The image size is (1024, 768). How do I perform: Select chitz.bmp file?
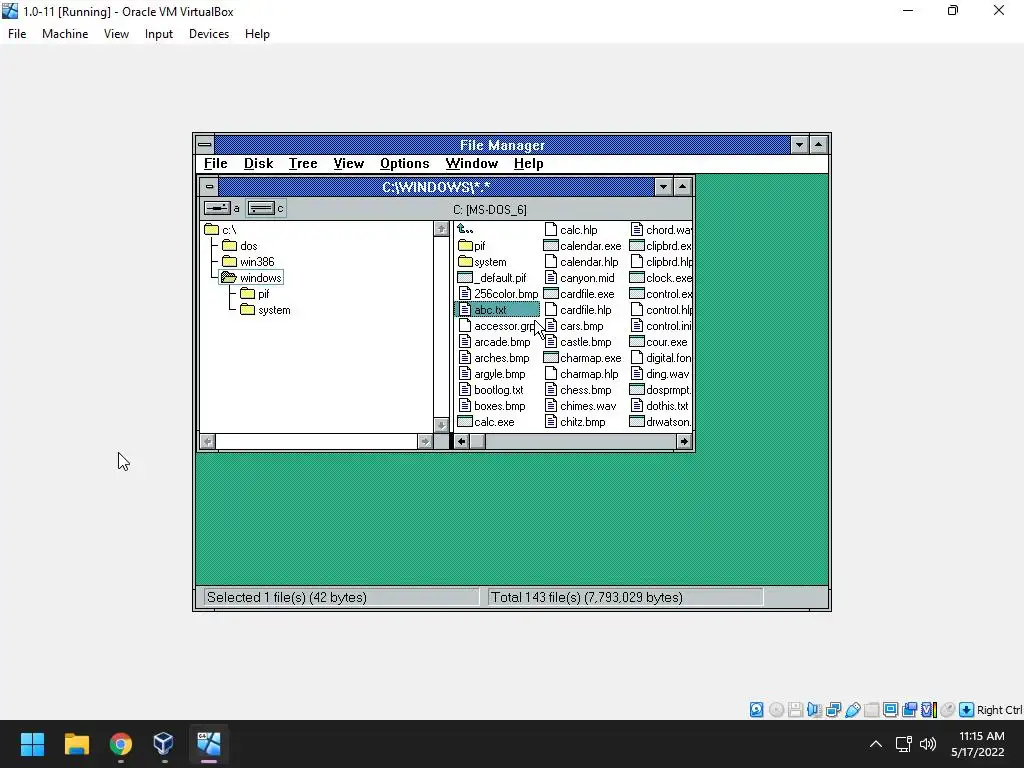(575, 422)
